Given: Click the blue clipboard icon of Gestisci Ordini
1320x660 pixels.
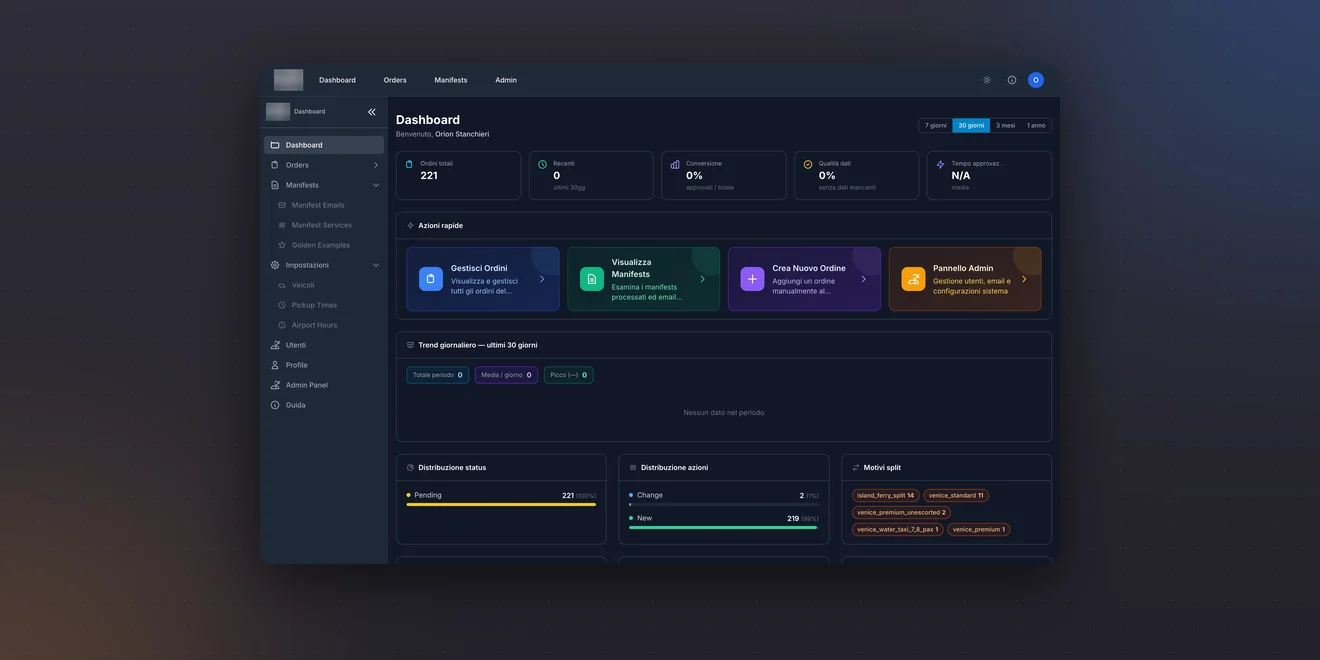Looking at the screenshot, I should pos(431,279).
